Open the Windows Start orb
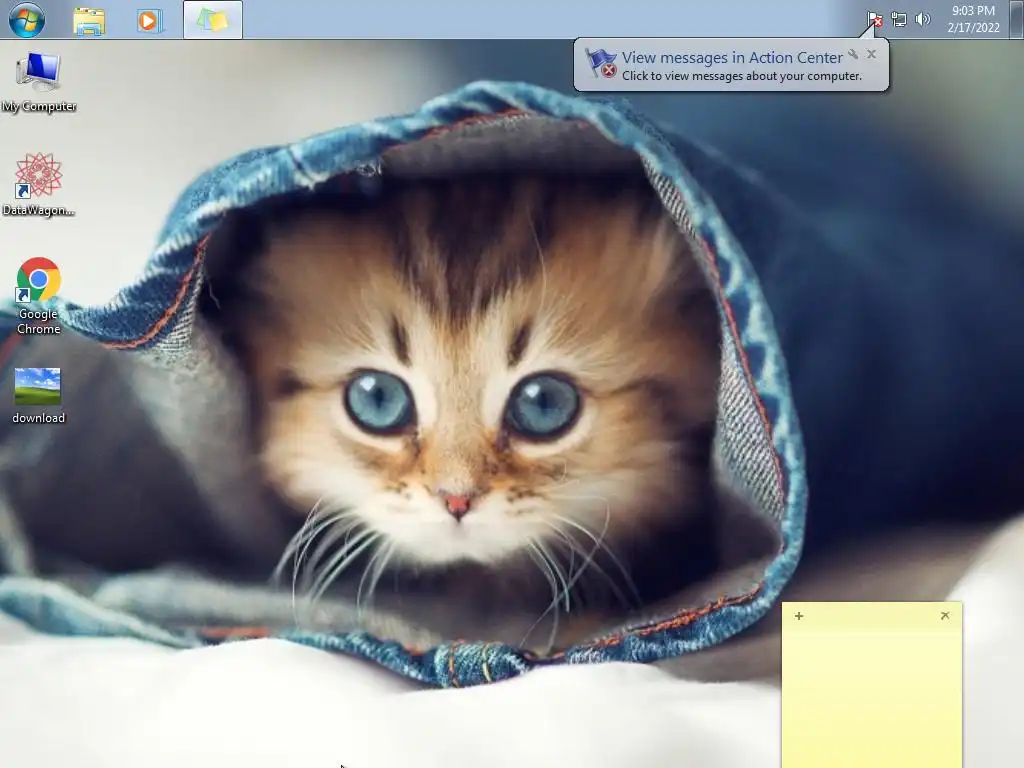Screen dimensions: 1024x768 click(x=27, y=20)
